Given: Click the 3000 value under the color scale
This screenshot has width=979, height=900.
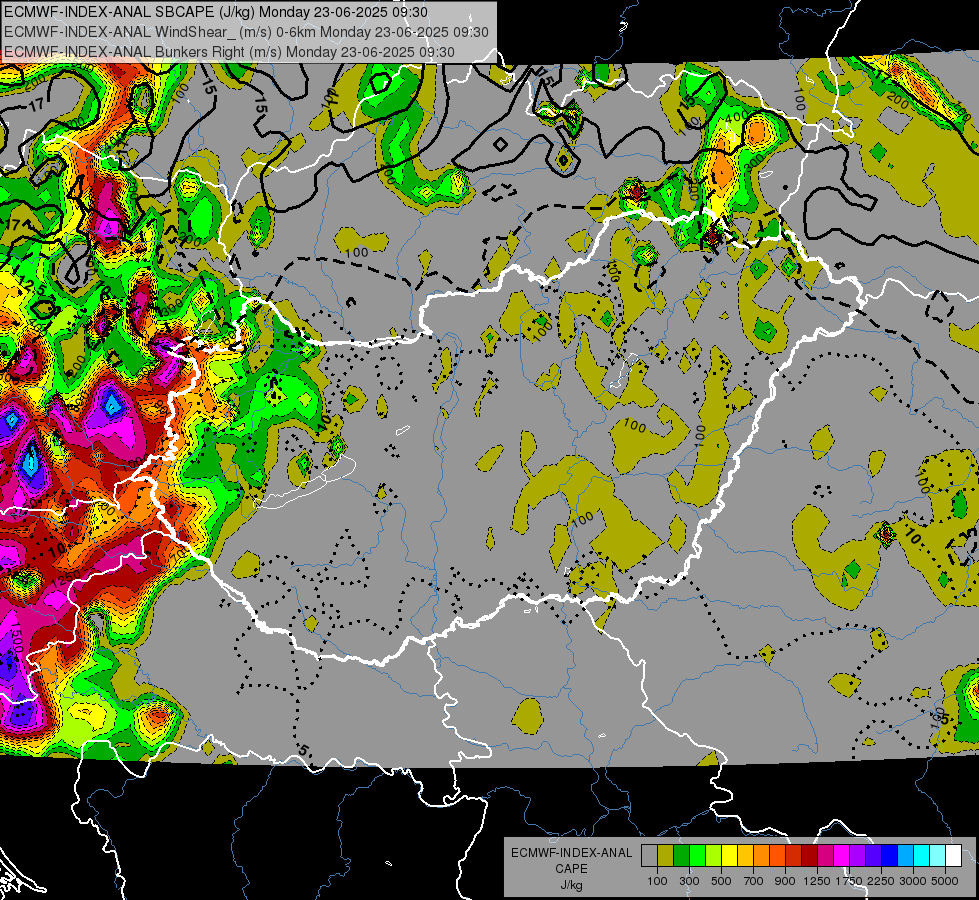Looking at the screenshot, I should pos(913,881).
